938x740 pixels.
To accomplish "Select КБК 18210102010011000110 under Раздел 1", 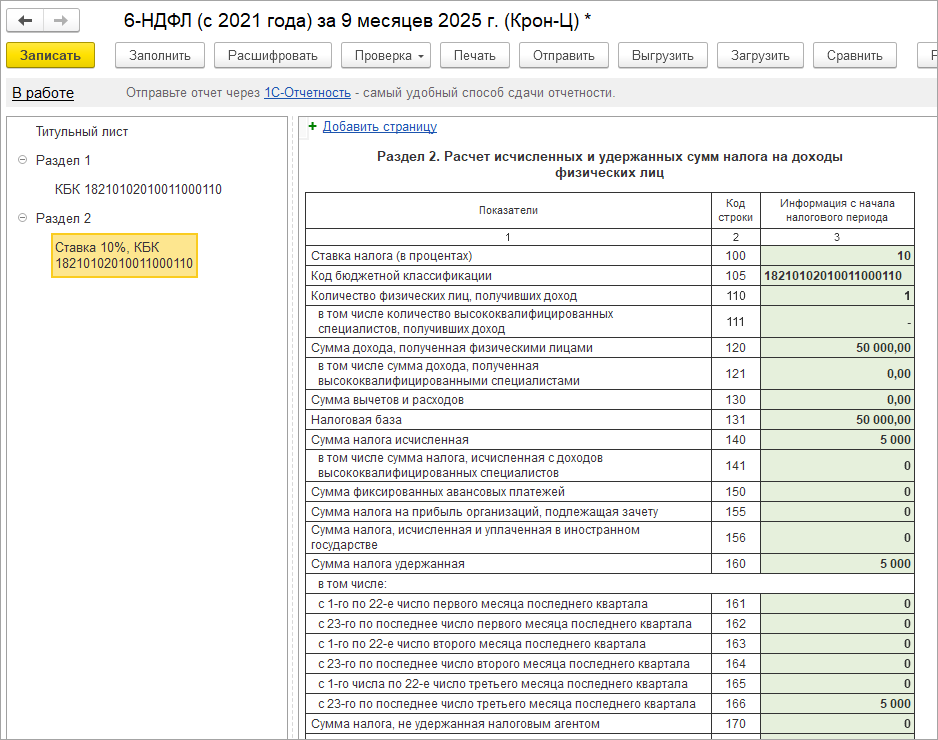I will pyautogui.click(x=138, y=189).
